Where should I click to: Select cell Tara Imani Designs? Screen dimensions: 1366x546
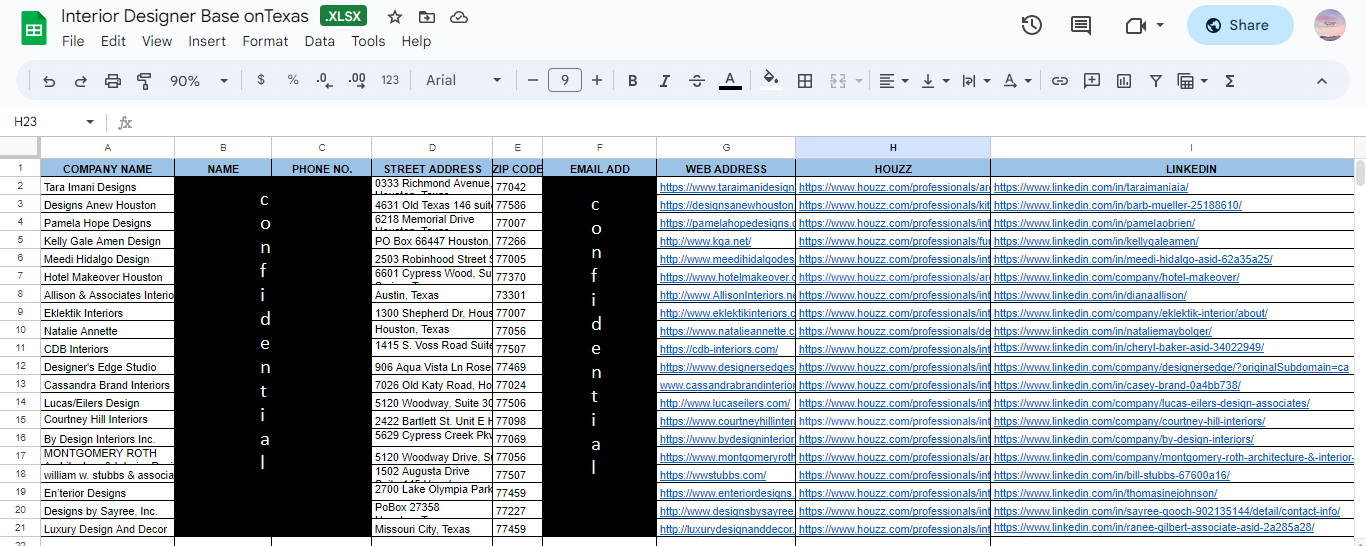click(108, 187)
